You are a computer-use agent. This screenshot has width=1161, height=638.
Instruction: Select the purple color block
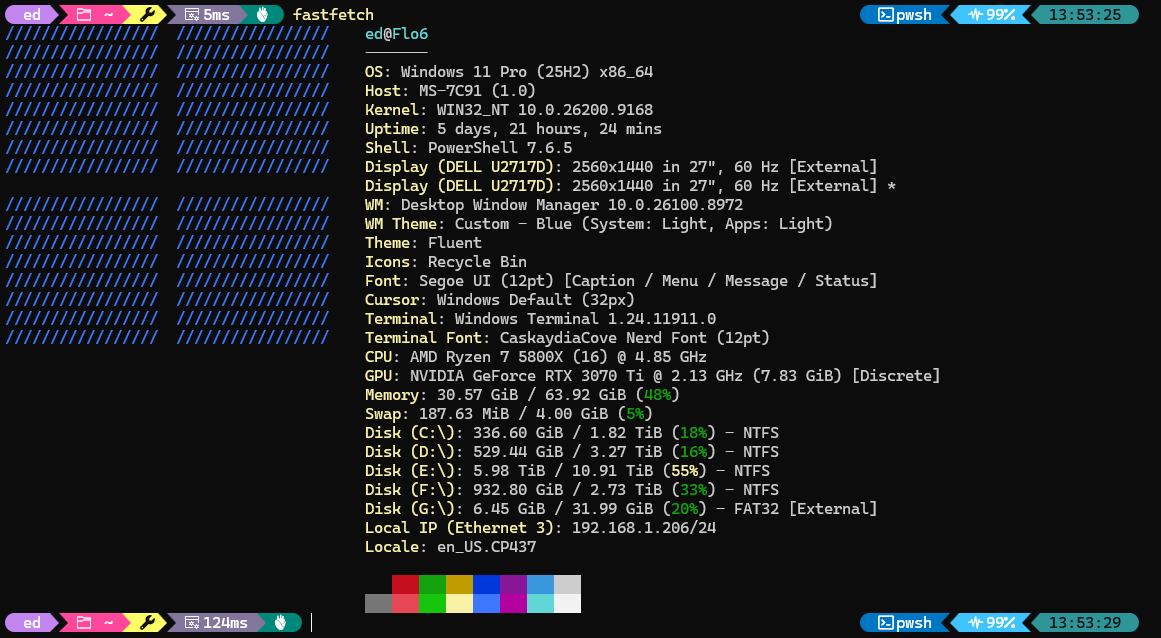click(x=513, y=585)
